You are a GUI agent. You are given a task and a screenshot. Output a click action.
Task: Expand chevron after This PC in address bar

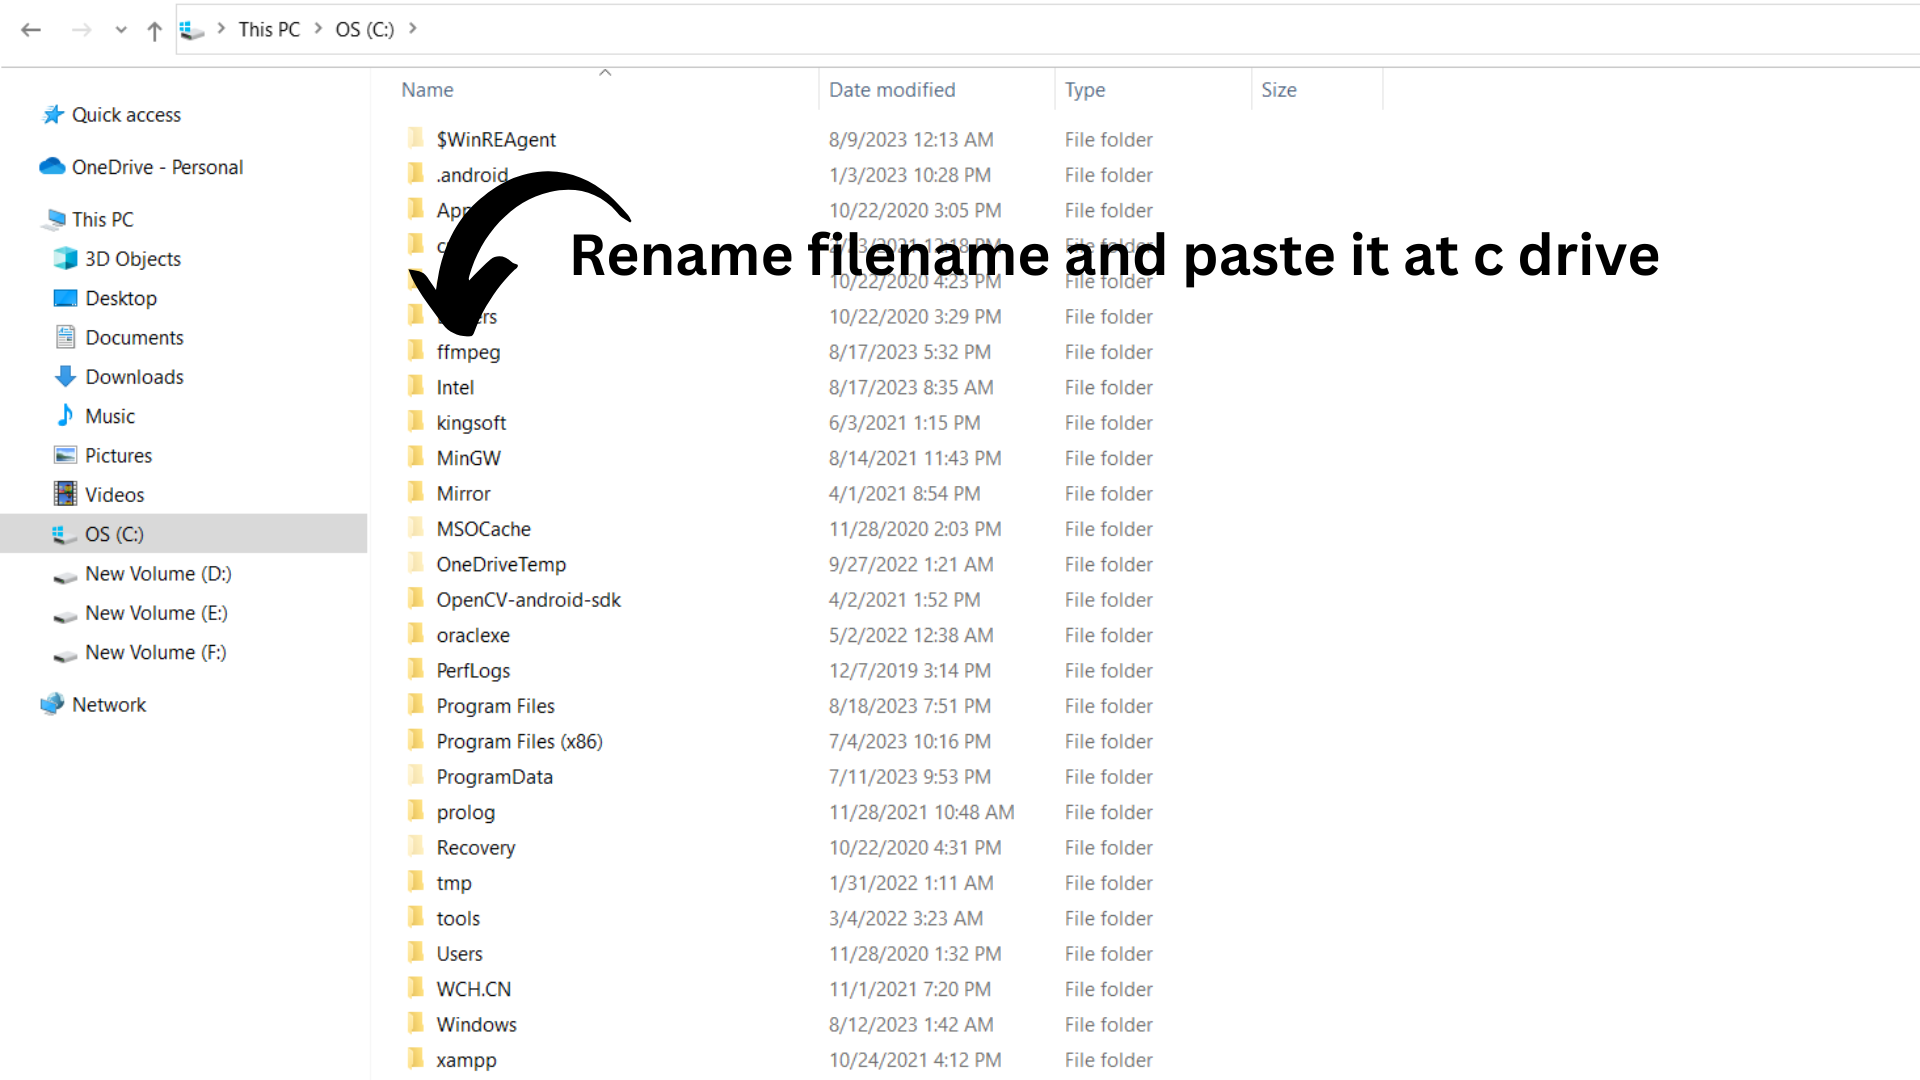coord(318,29)
